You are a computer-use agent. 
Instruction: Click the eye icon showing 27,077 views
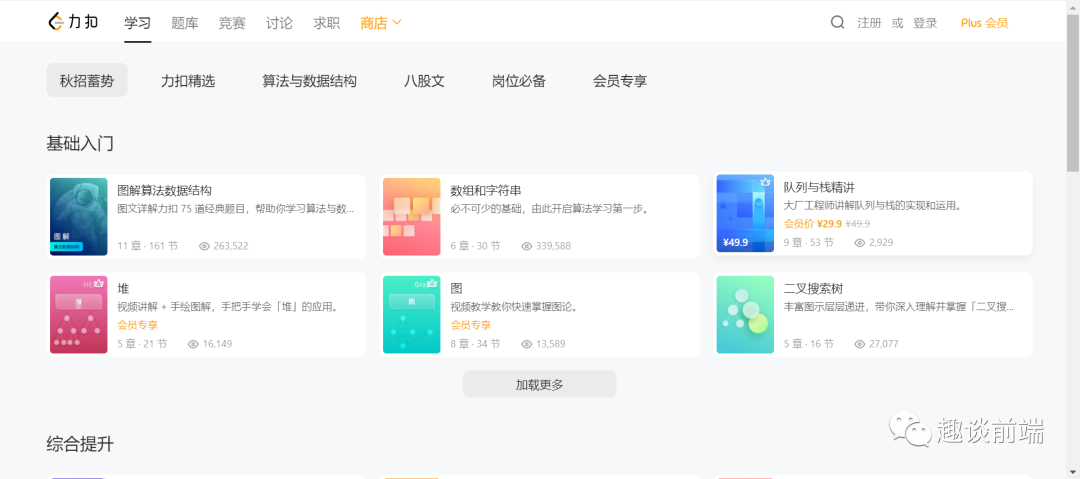tap(860, 344)
